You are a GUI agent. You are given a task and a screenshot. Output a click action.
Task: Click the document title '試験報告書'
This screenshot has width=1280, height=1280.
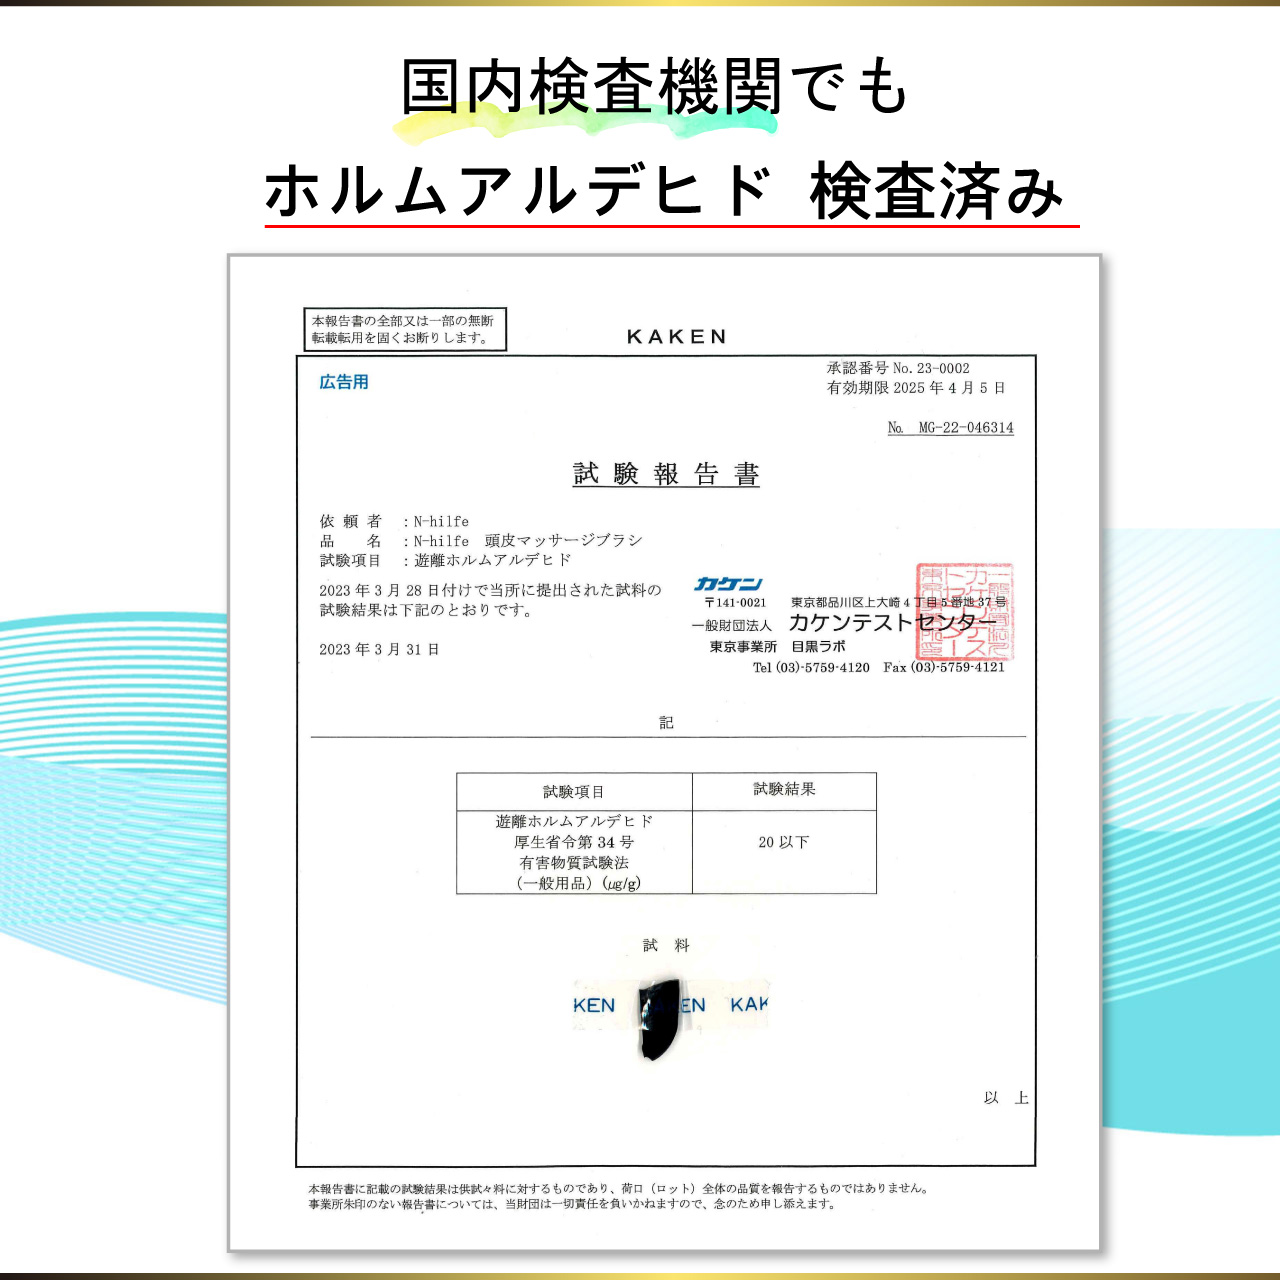pyautogui.click(x=666, y=474)
